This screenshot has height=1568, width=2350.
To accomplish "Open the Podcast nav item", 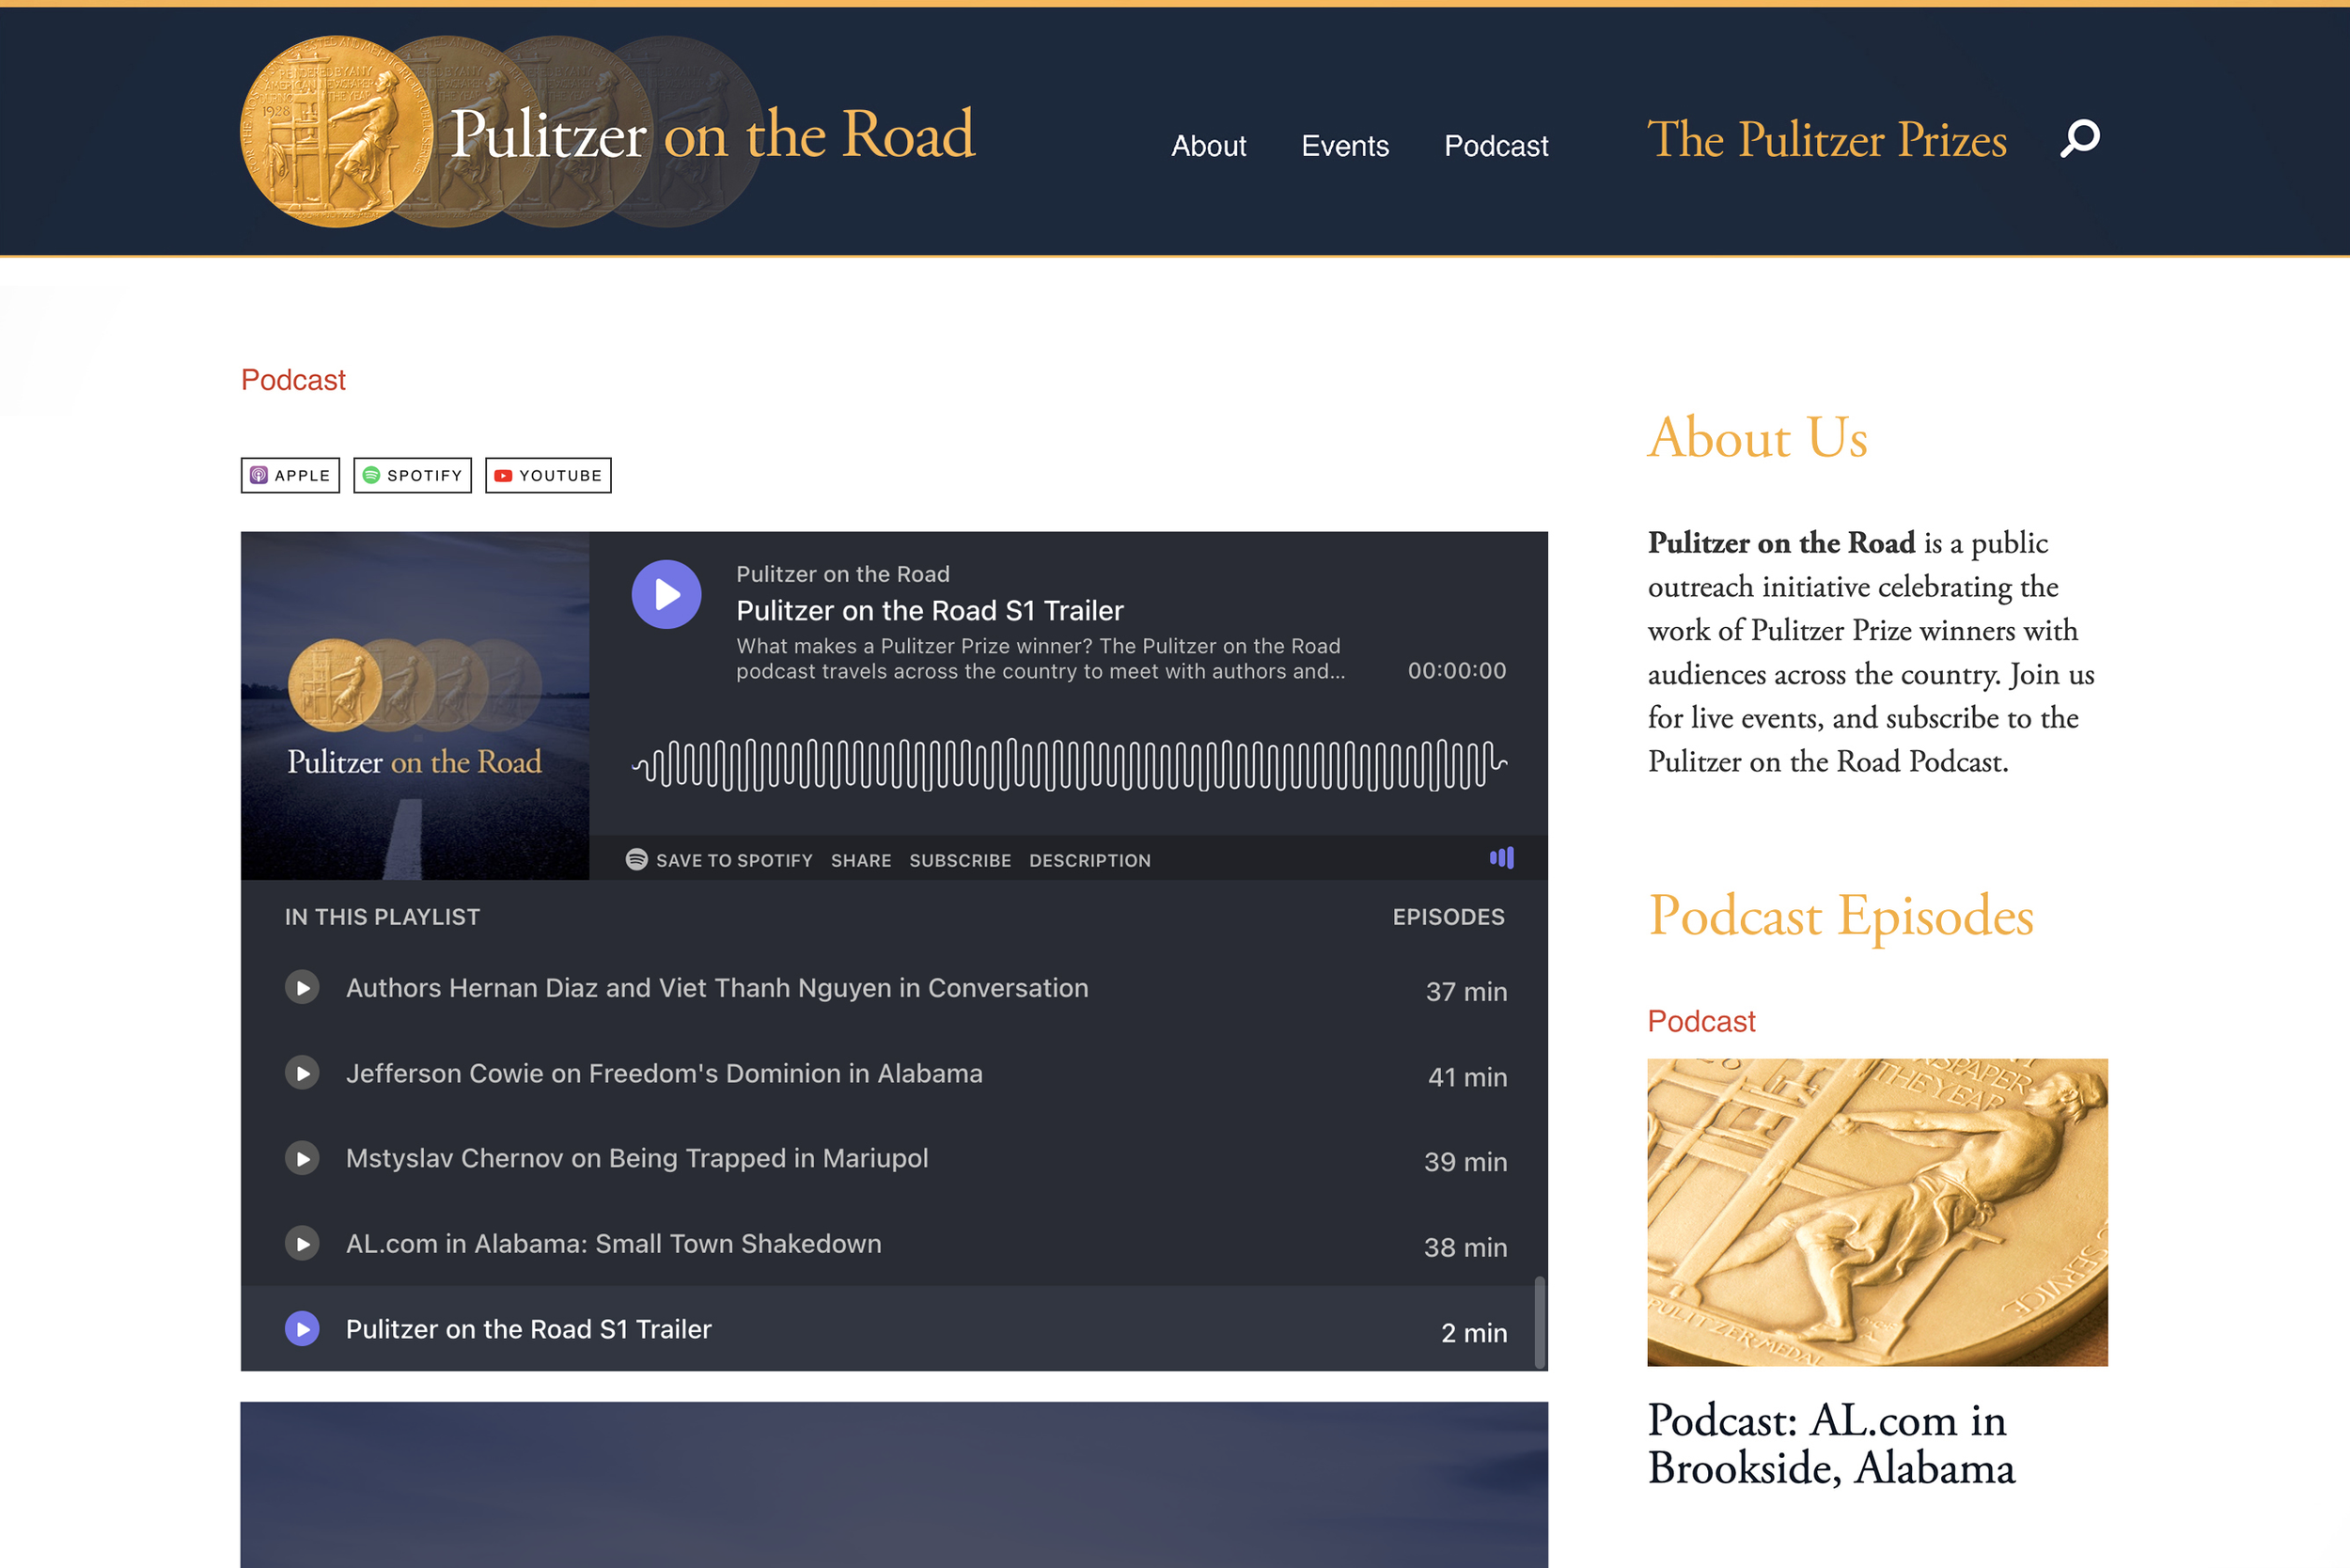I will pyautogui.click(x=1496, y=146).
